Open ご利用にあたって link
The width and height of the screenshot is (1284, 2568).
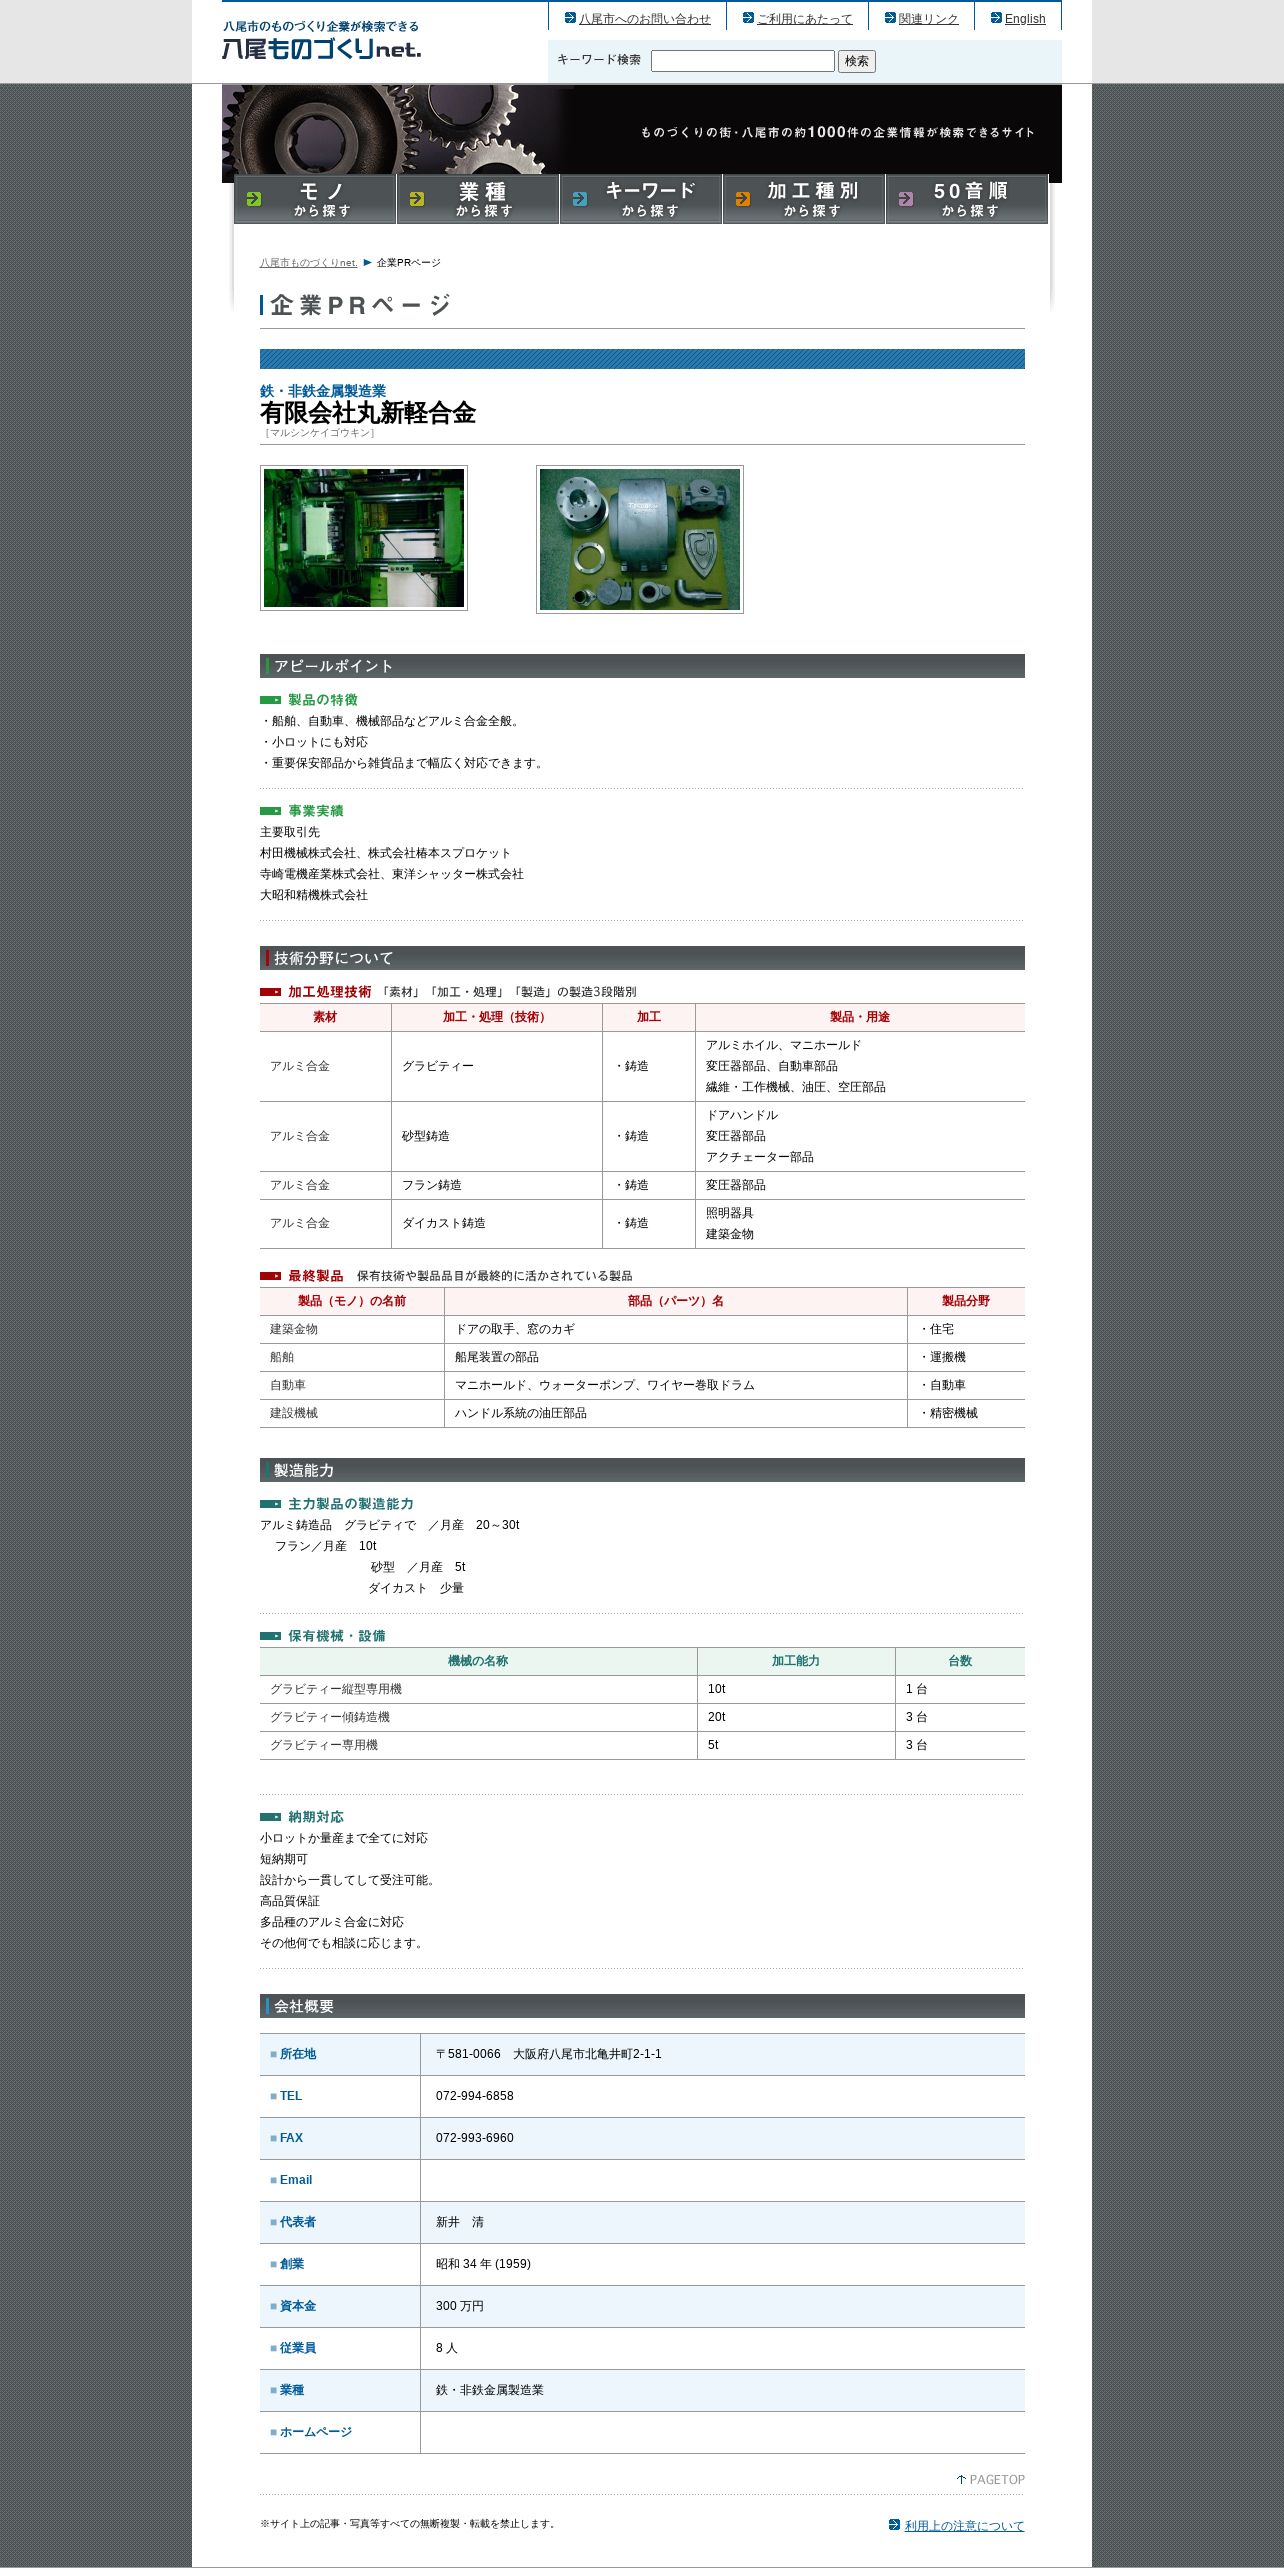point(805,19)
